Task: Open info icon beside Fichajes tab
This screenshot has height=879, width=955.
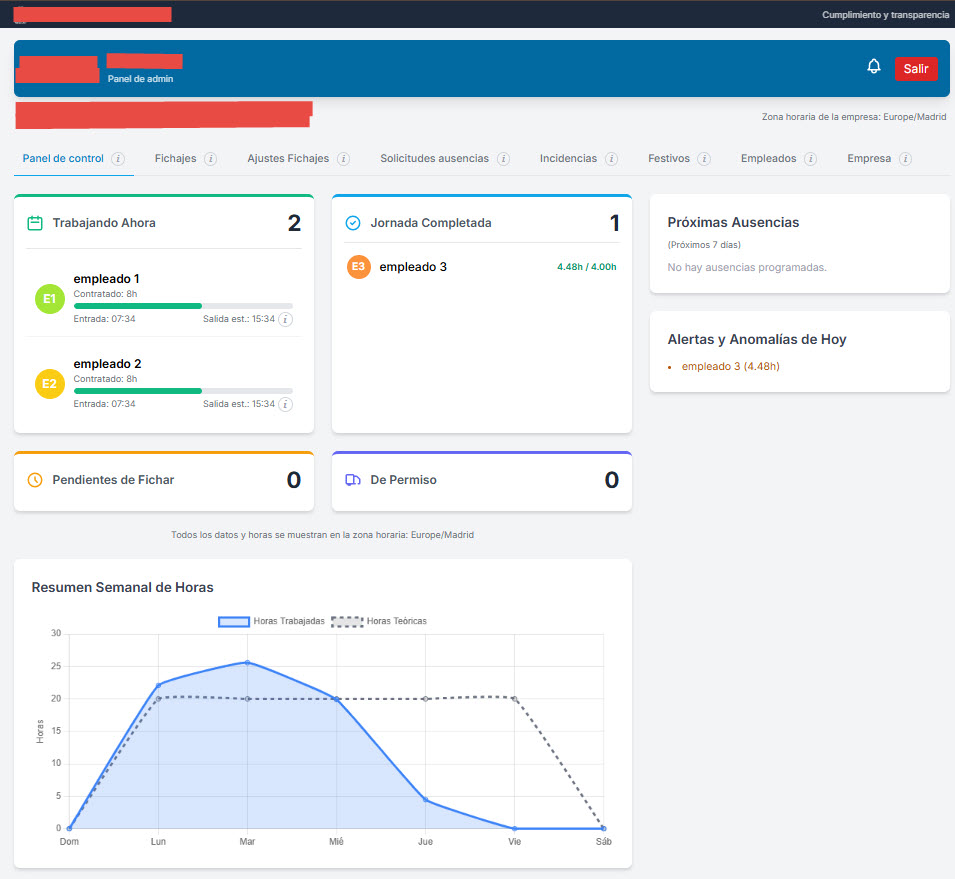Action: point(212,158)
